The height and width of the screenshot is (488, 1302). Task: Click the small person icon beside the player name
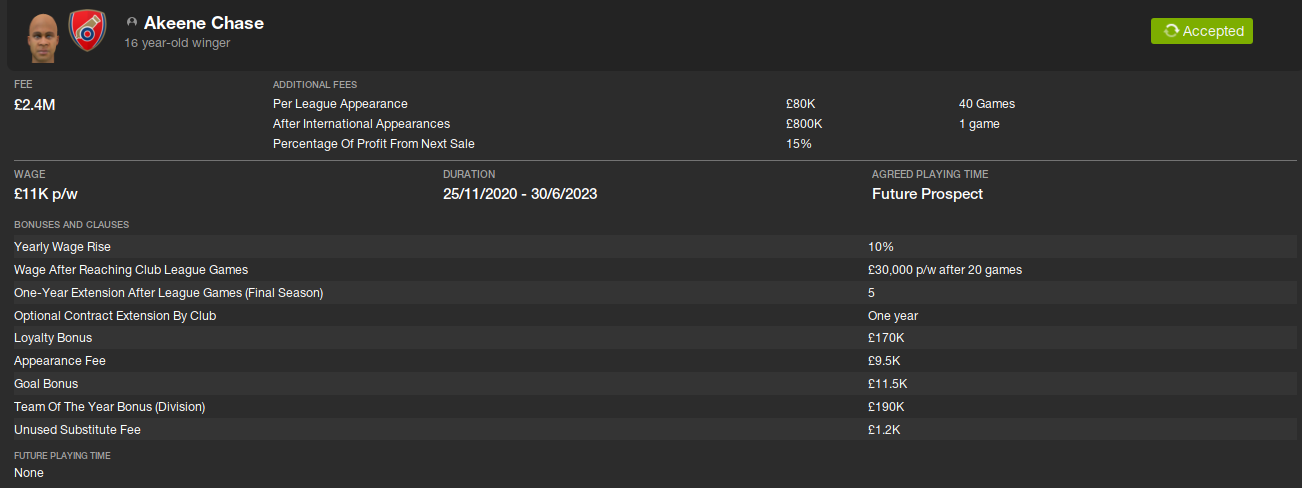[x=132, y=23]
